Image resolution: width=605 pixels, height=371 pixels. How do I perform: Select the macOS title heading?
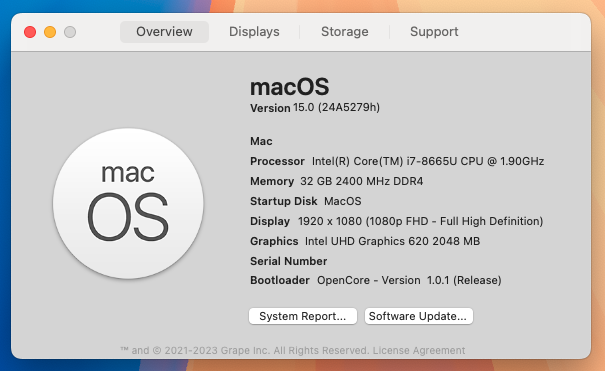click(289, 87)
